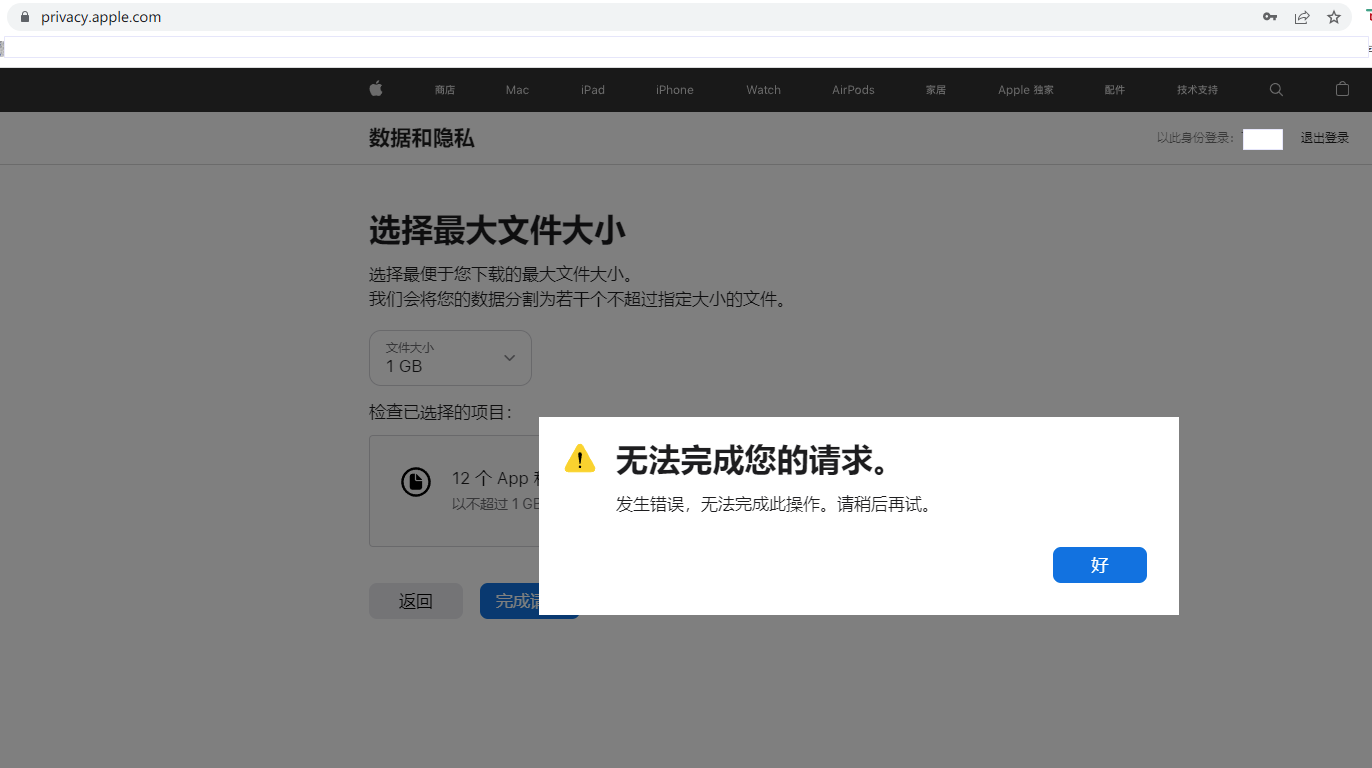Click the 我们会将您的数据分割 description line
Screen dimensions: 1372x768
(x=577, y=299)
